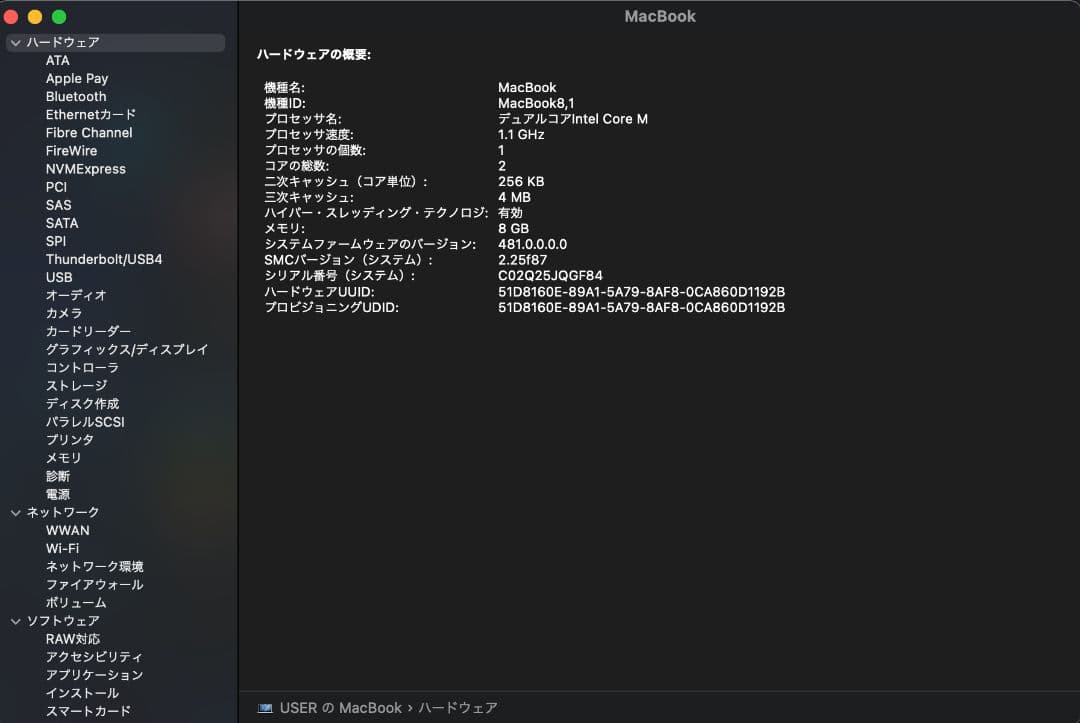Click the プロビジョニングUDID value
This screenshot has height=723, width=1080.
tap(641, 307)
